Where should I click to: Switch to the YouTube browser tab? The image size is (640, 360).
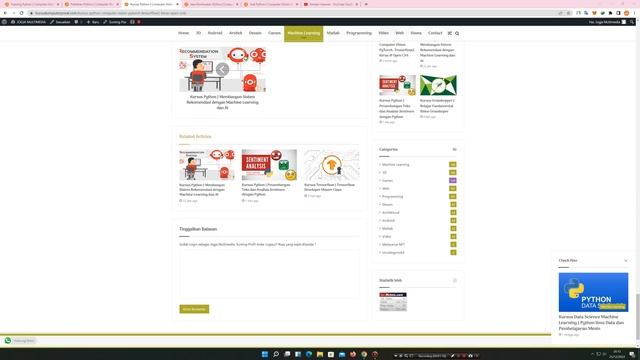[x=331, y=4]
